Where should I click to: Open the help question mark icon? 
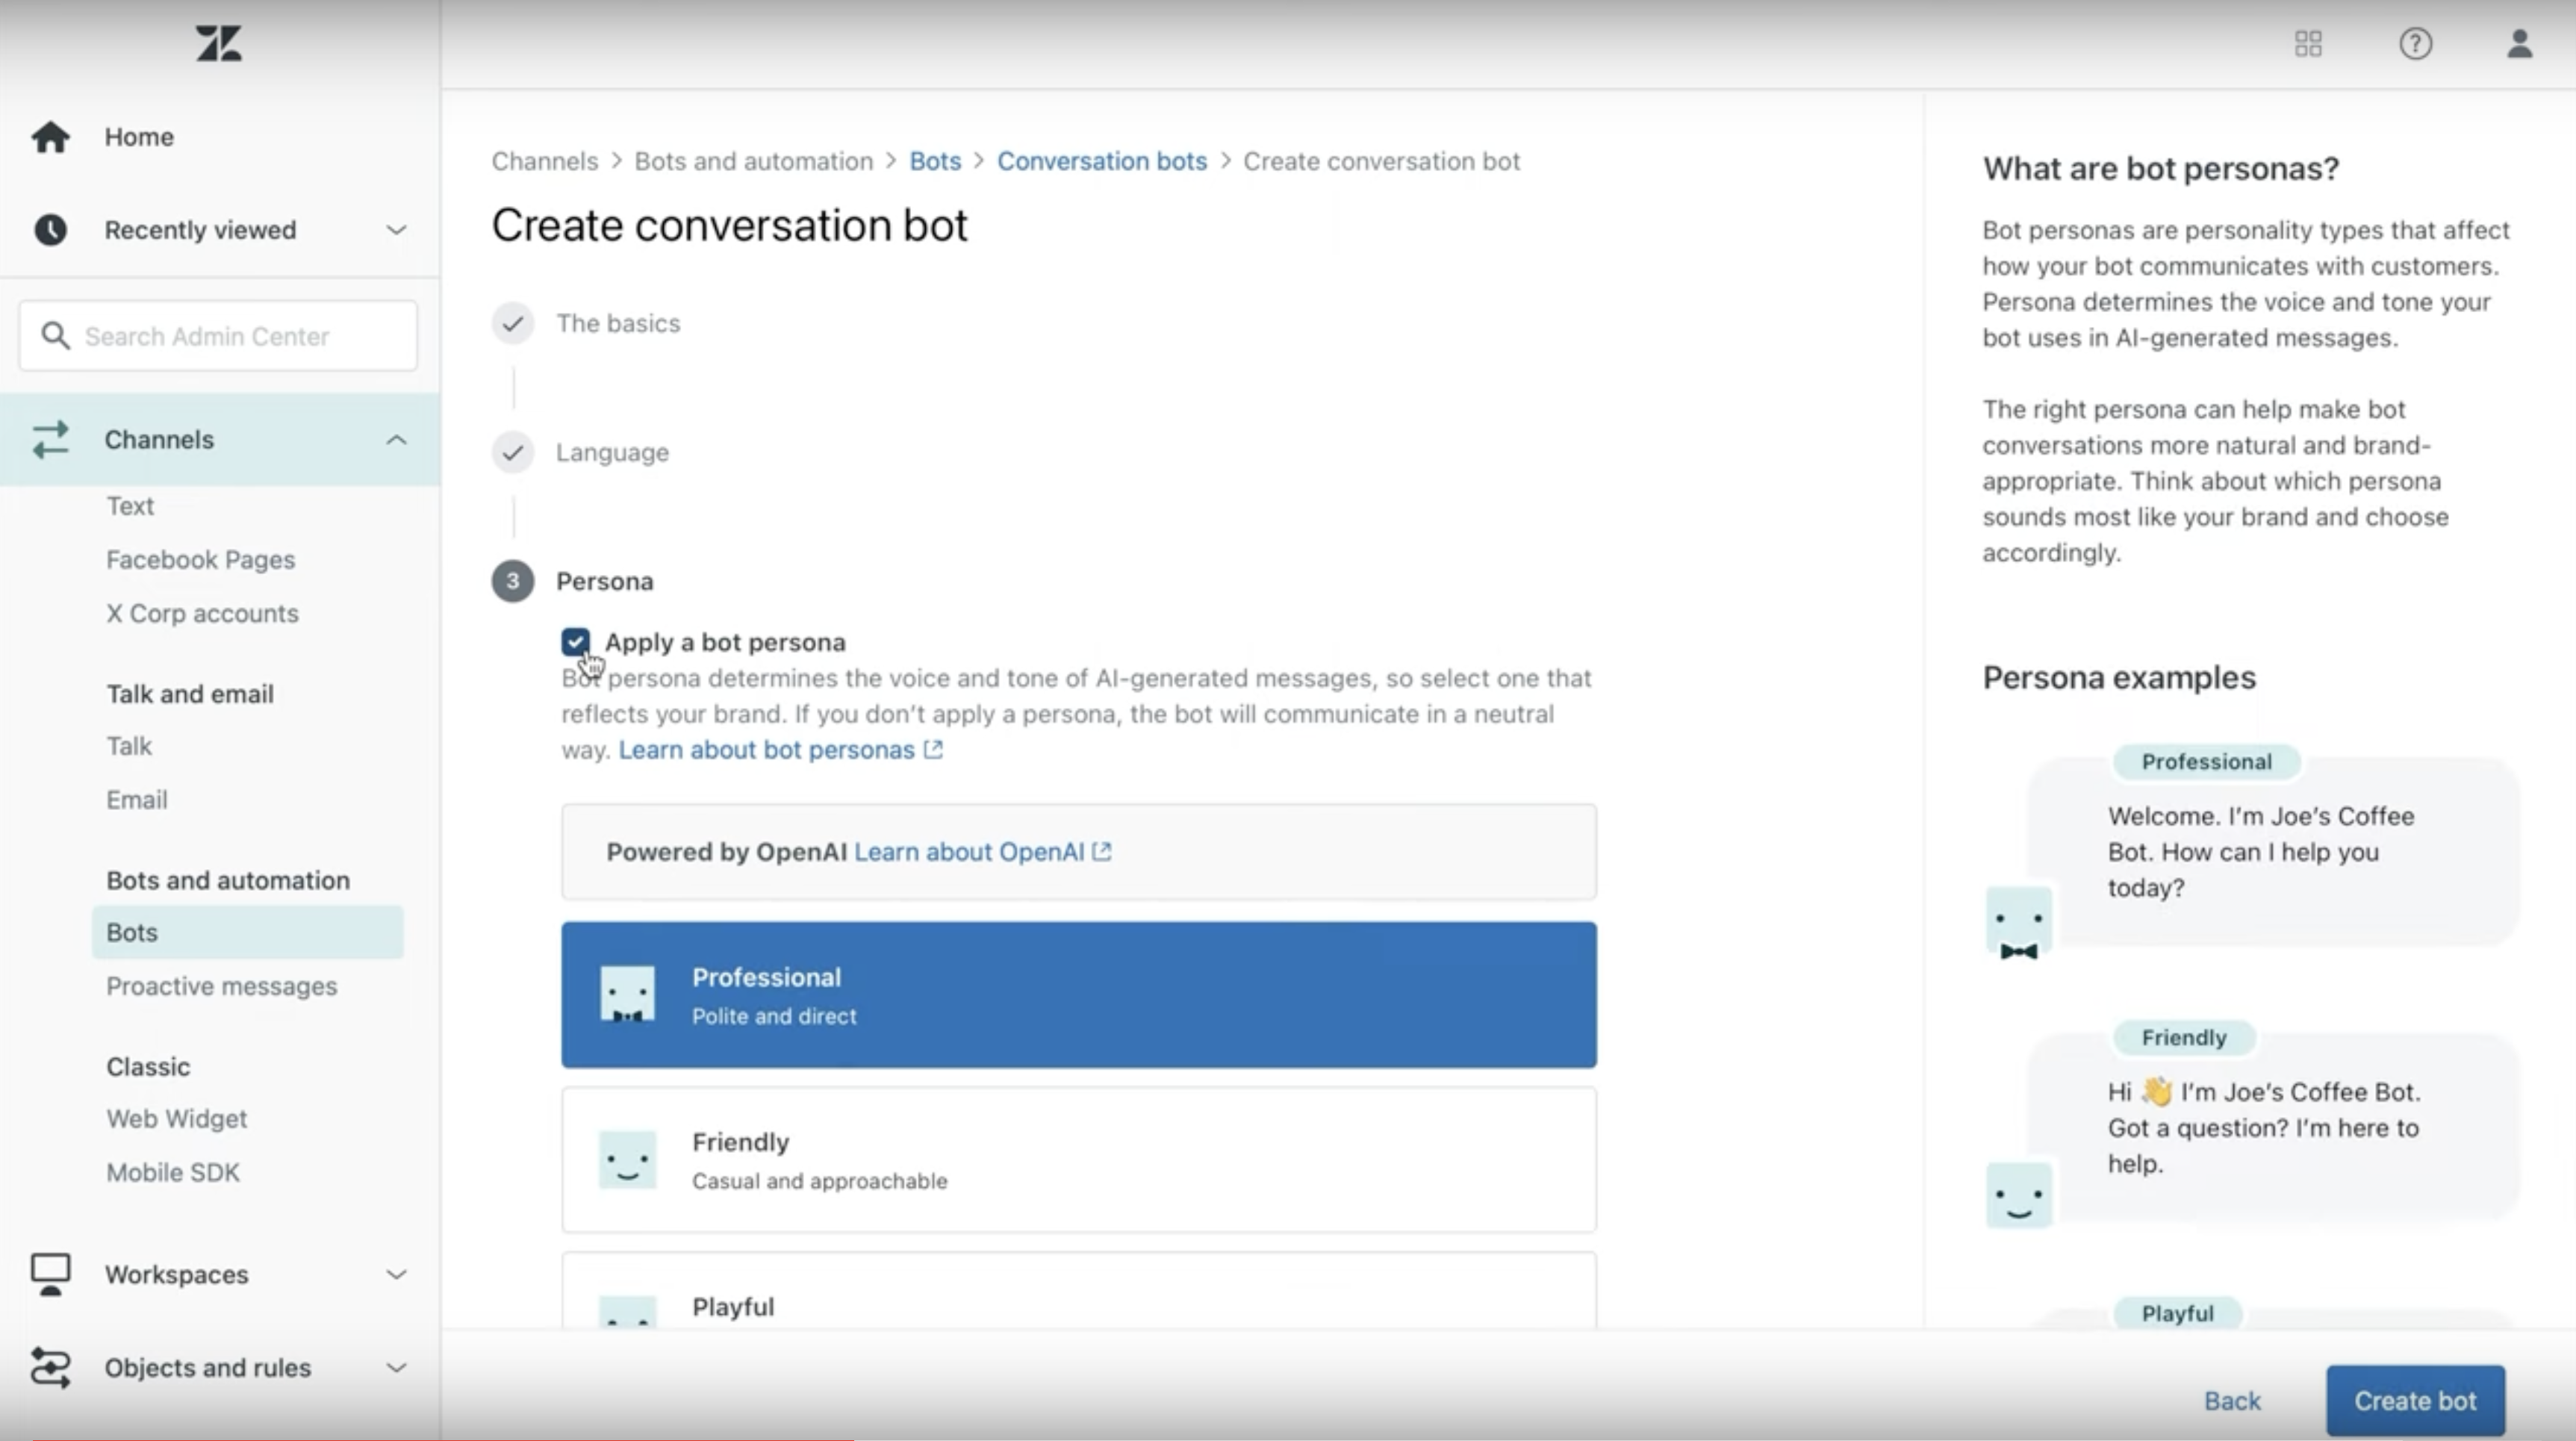click(2415, 44)
